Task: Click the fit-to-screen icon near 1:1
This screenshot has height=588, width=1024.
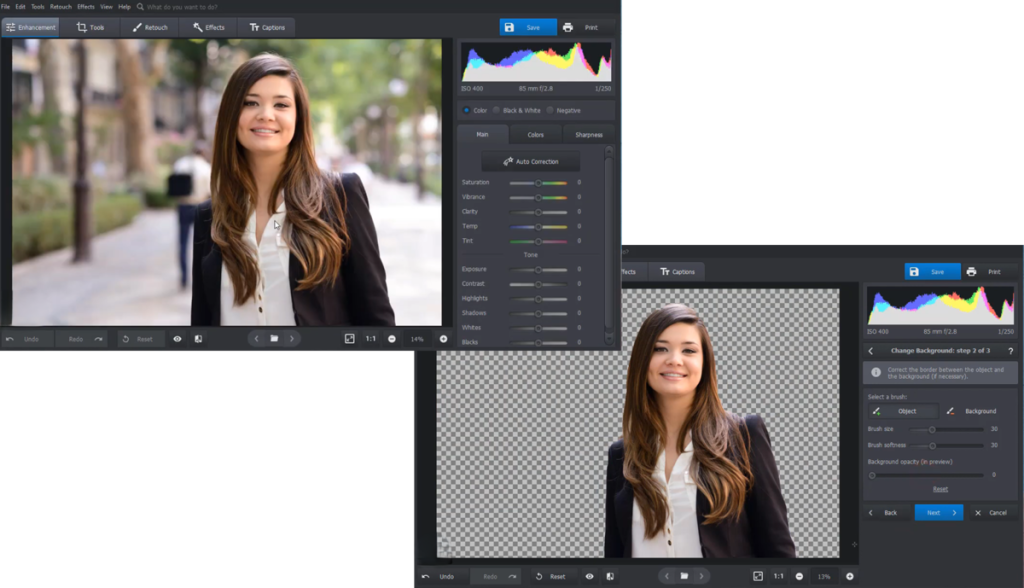Action: pyautogui.click(x=350, y=338)
